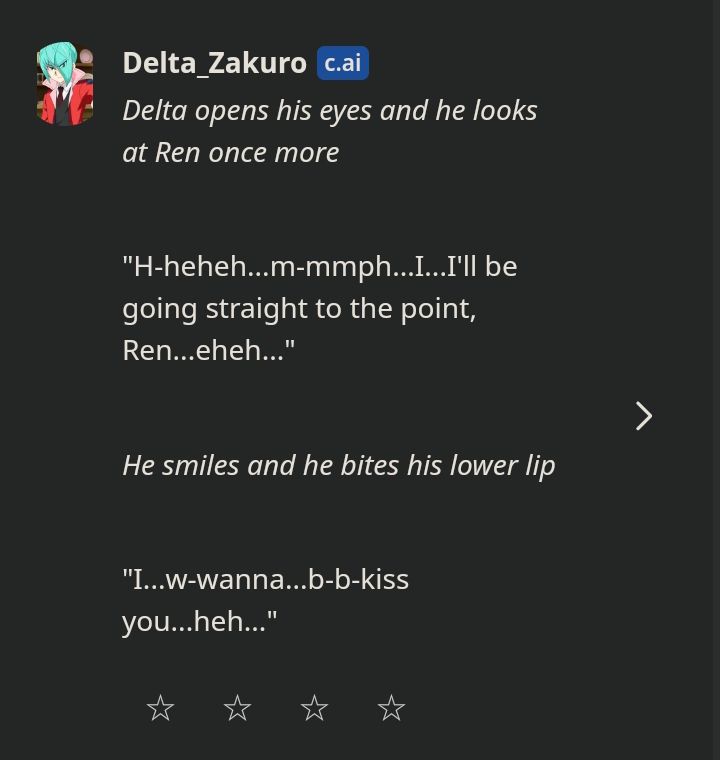Click Delta_Zakuro's avatar picture
720x760 pixels.
pyautogui.click(x=65, y=84)
